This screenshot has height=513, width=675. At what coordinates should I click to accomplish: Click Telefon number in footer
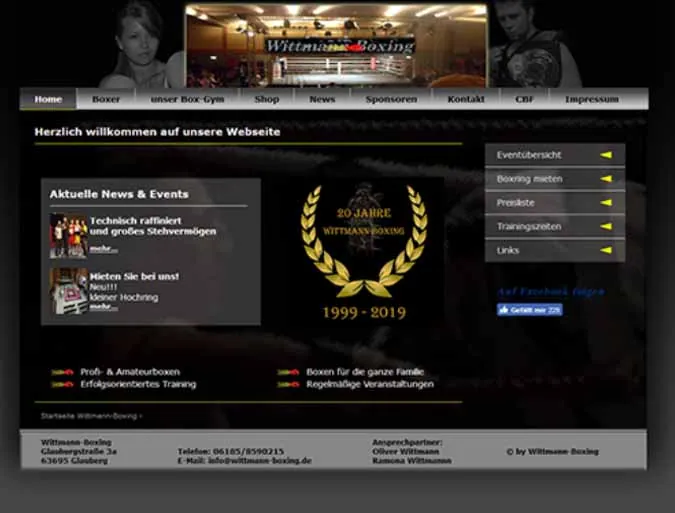(248, 451)
